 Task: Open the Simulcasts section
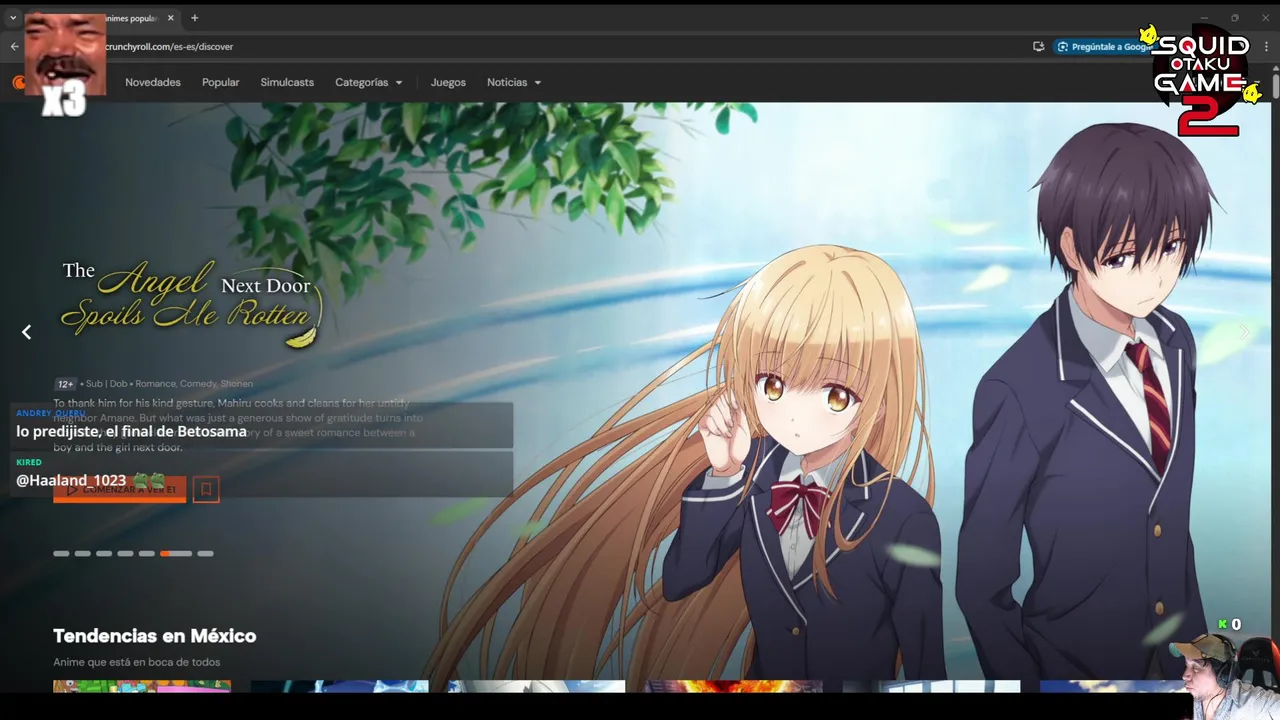point(287,82)
